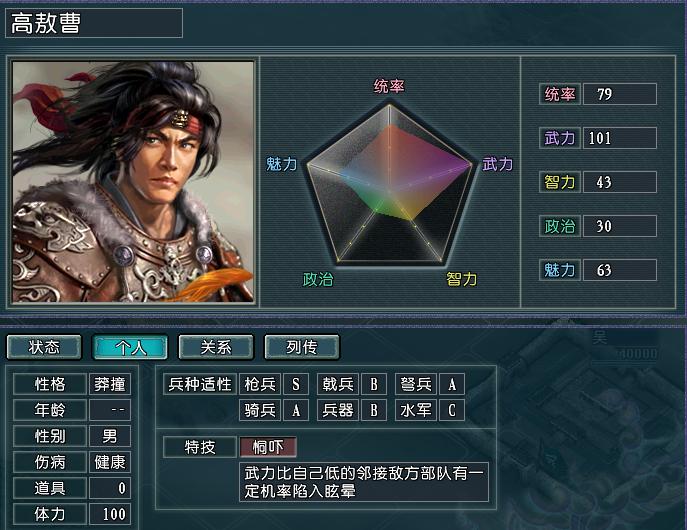The height and width of the screenshot is (530, 687).
Task: Click the 性格 莽撞 personality value
Action: pos(110,384)
